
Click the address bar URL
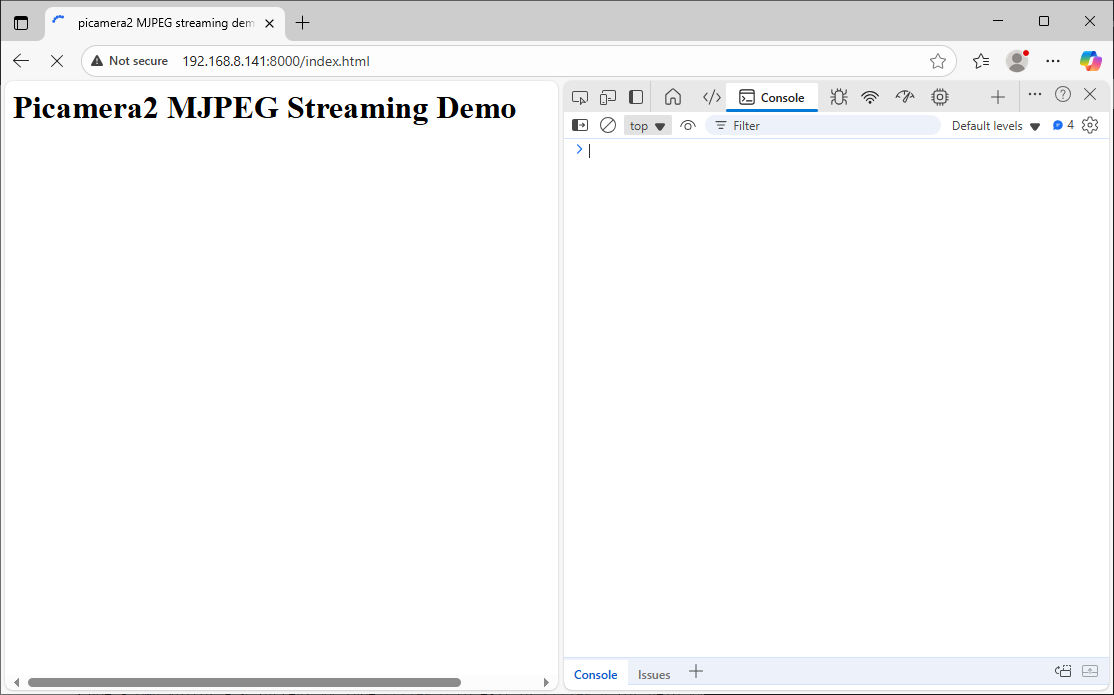[x=276, y=61]
